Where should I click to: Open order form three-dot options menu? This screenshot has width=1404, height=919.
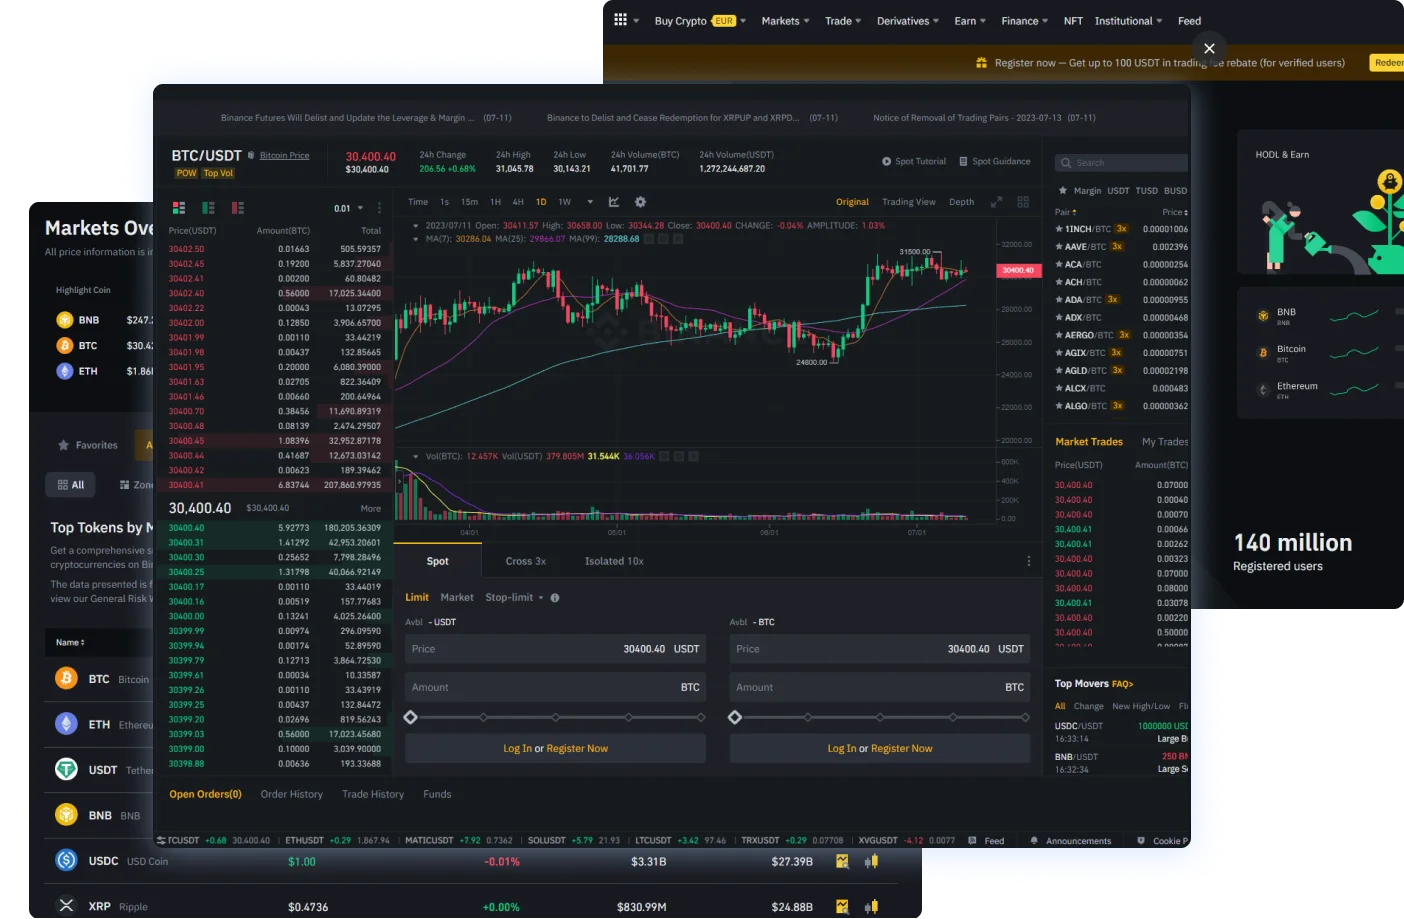coord(1028,561)
